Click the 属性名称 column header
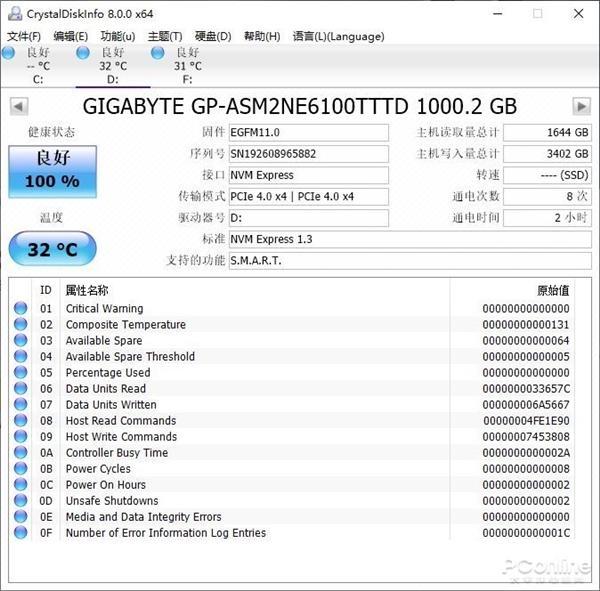This screenshot has height=591, width=600. coord(87,290)
